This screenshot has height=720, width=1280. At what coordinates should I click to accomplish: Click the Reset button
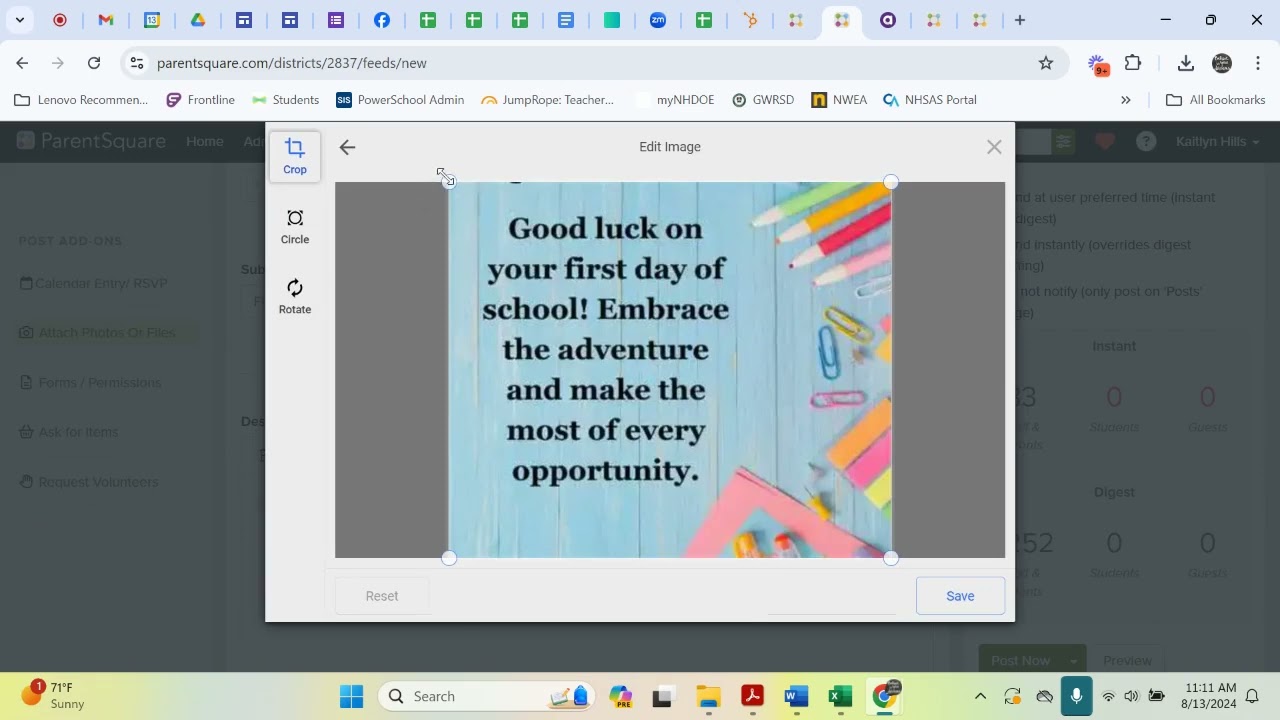tap(382, 596)
